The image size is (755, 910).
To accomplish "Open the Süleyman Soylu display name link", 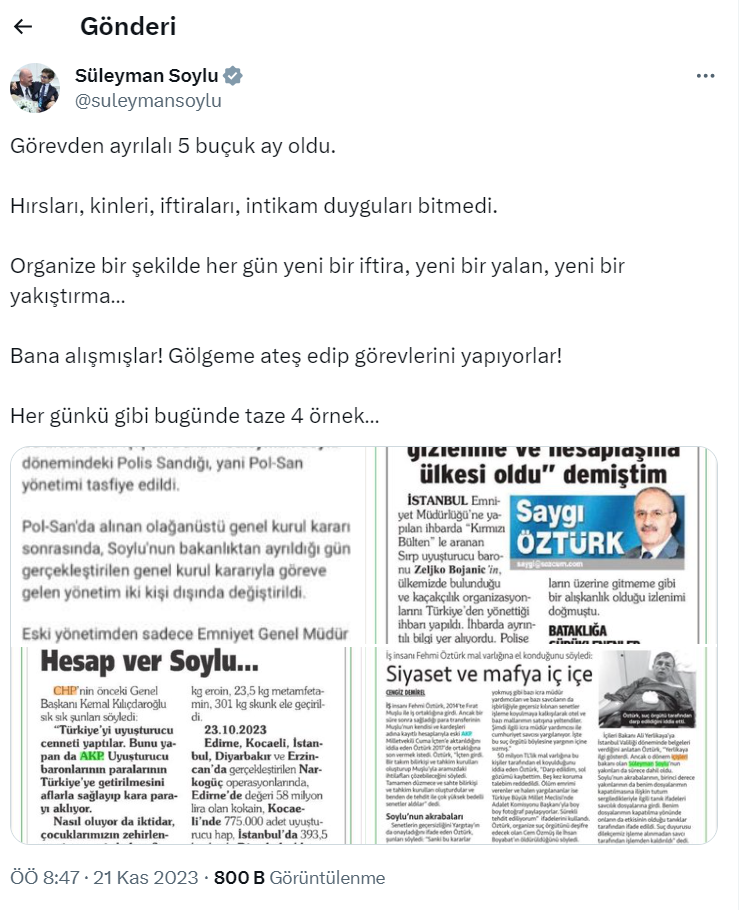I will coord(147,75).
